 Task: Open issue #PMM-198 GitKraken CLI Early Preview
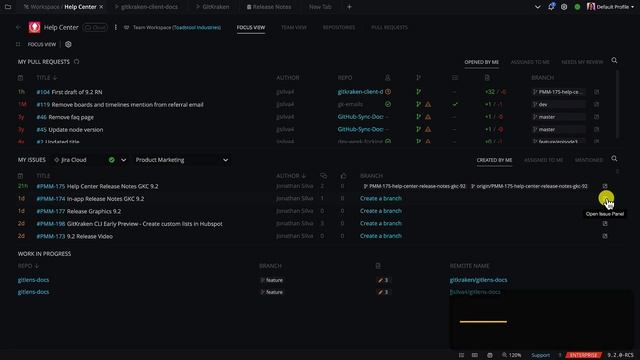129,224
